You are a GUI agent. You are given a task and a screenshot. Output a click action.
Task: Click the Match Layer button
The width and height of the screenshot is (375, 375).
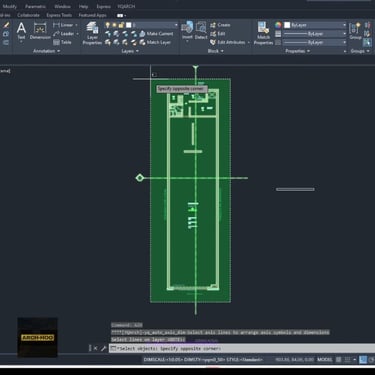(x=155, y=42)
